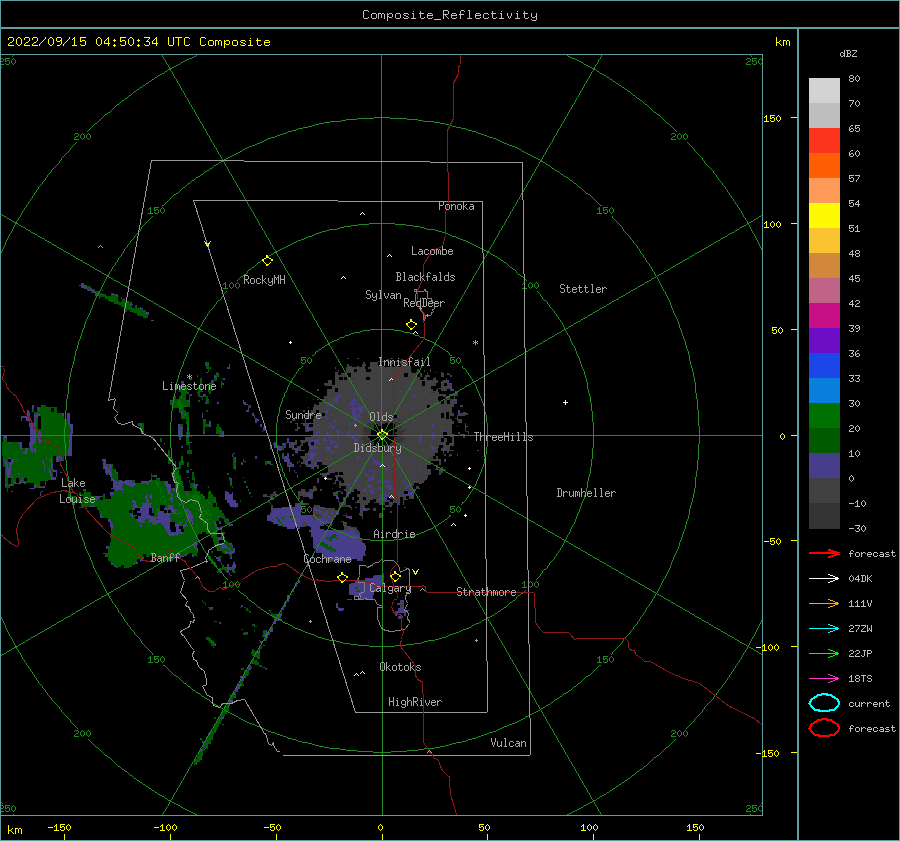Pick the bright yellow 51–54 dBZ swatch
900x841 pixels.
pos(824,216)
